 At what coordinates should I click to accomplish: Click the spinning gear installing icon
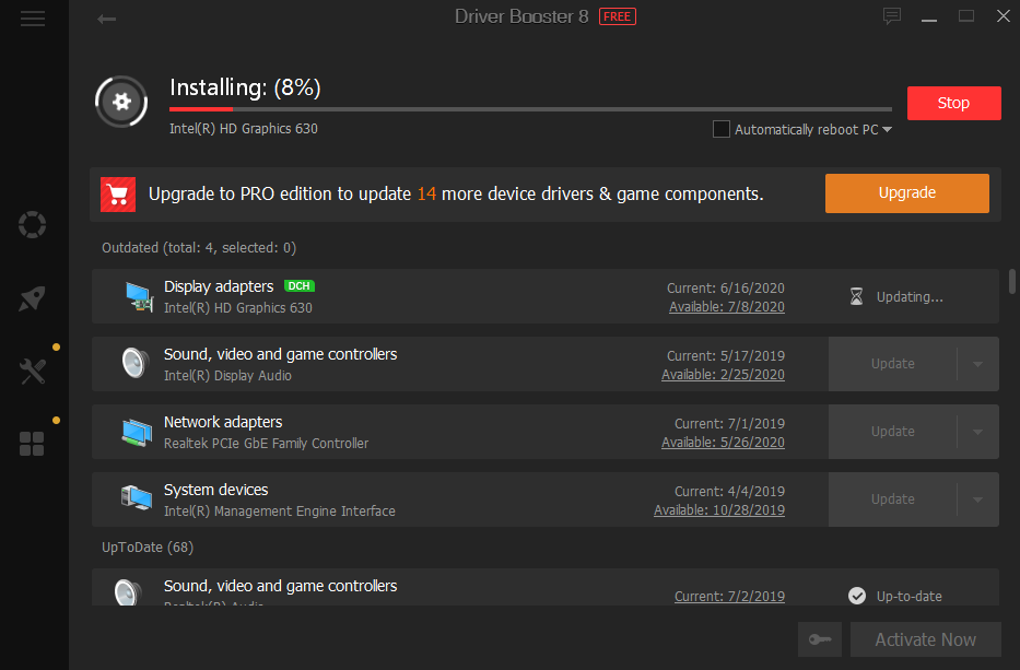(x=121, y=101)
